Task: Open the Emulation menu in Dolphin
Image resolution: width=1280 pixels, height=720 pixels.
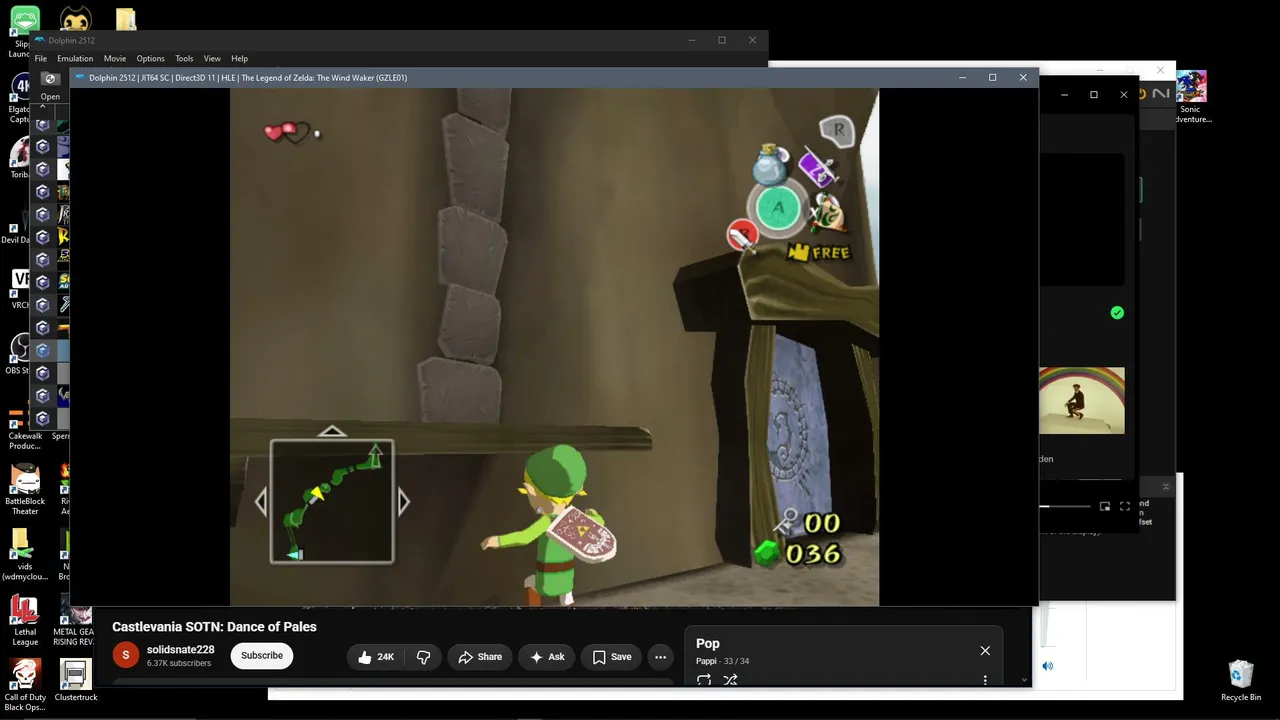Action: 75,59
